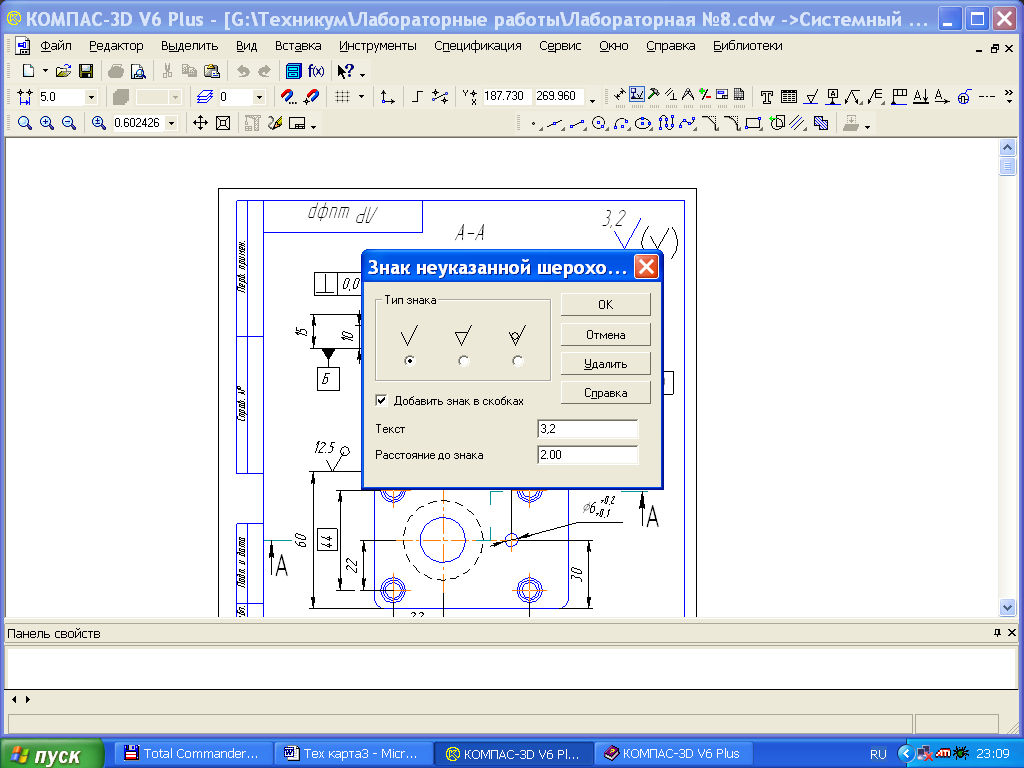This screenshot has height=768, width=1024.
Task: Click the Текст field containing 3,2
Action: [x=587, y=428]
